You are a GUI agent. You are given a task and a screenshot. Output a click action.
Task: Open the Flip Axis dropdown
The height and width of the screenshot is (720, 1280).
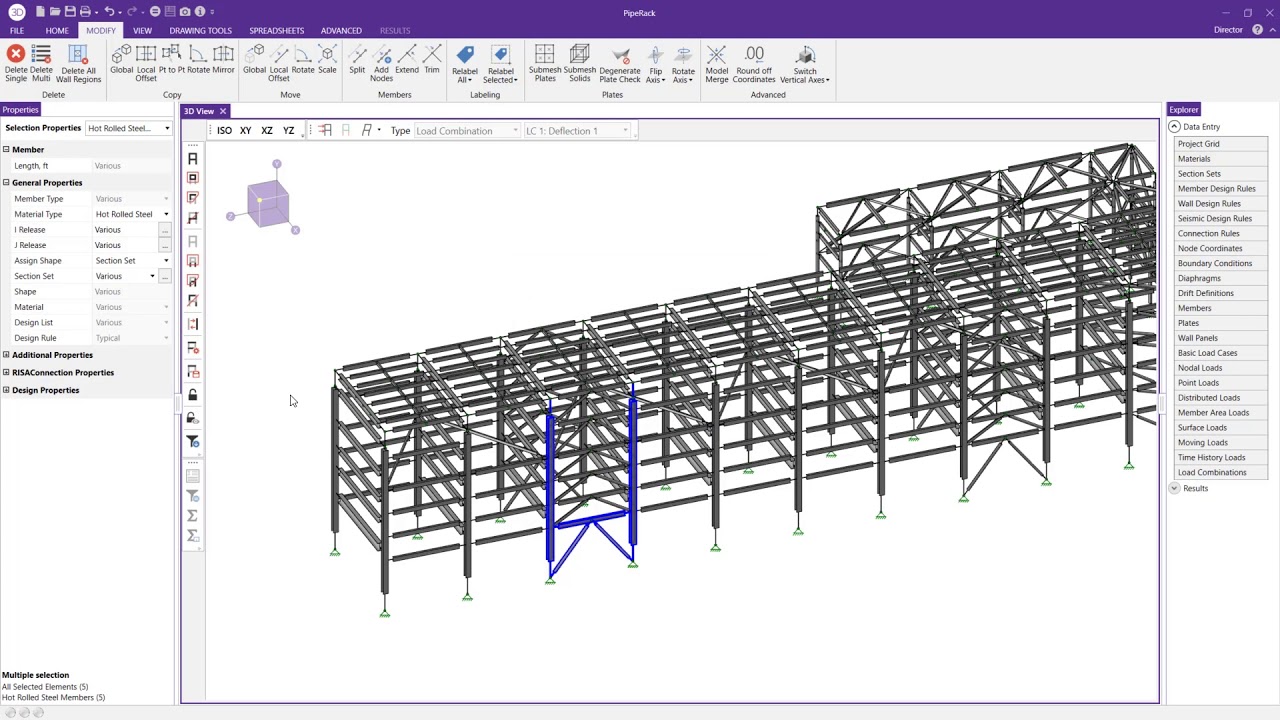[x=655, y=64]
